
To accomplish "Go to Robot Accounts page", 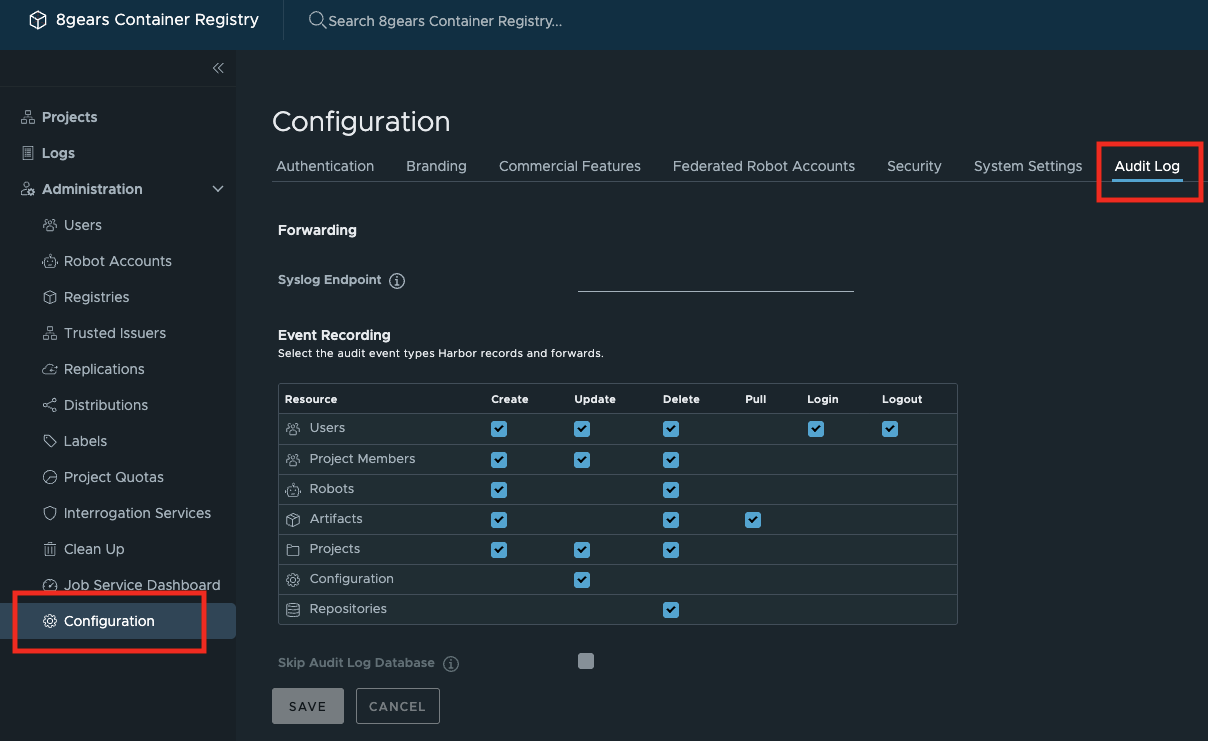I will click(x=118, y=261).
